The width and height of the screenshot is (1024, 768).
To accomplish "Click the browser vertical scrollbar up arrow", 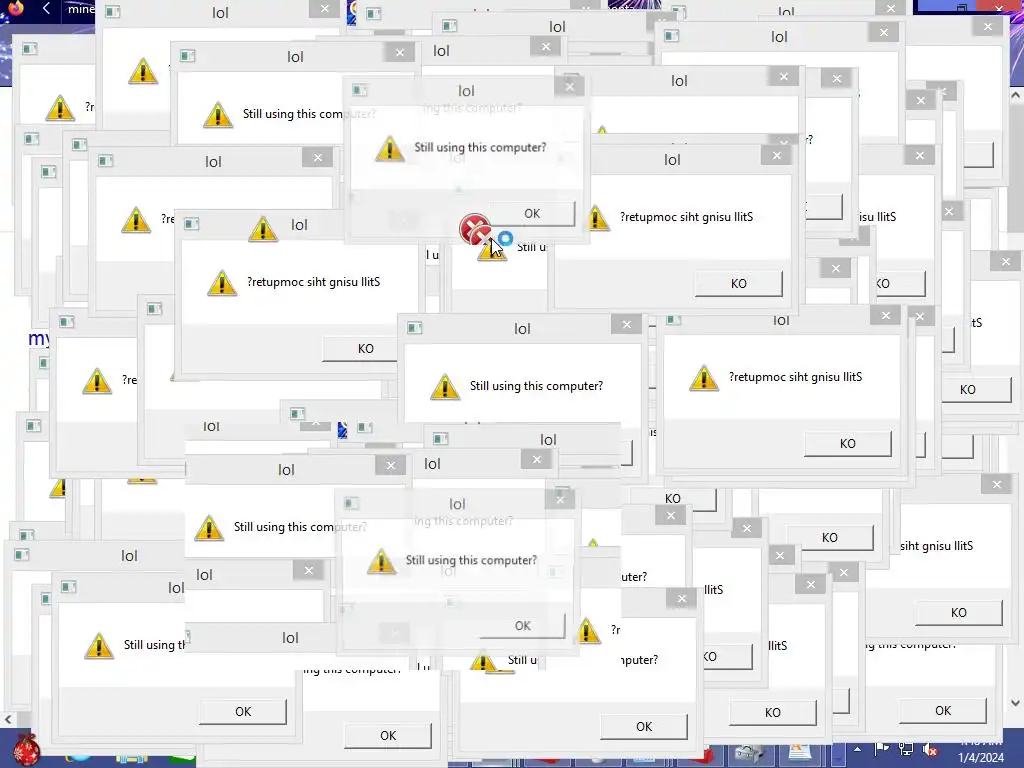I will (1016, 95).
